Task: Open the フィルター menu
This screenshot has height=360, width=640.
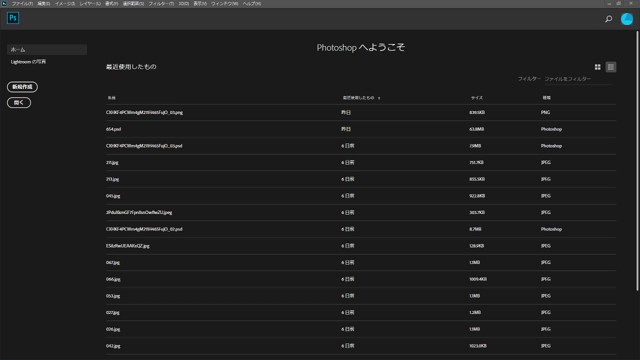Action: pos(161,4)
